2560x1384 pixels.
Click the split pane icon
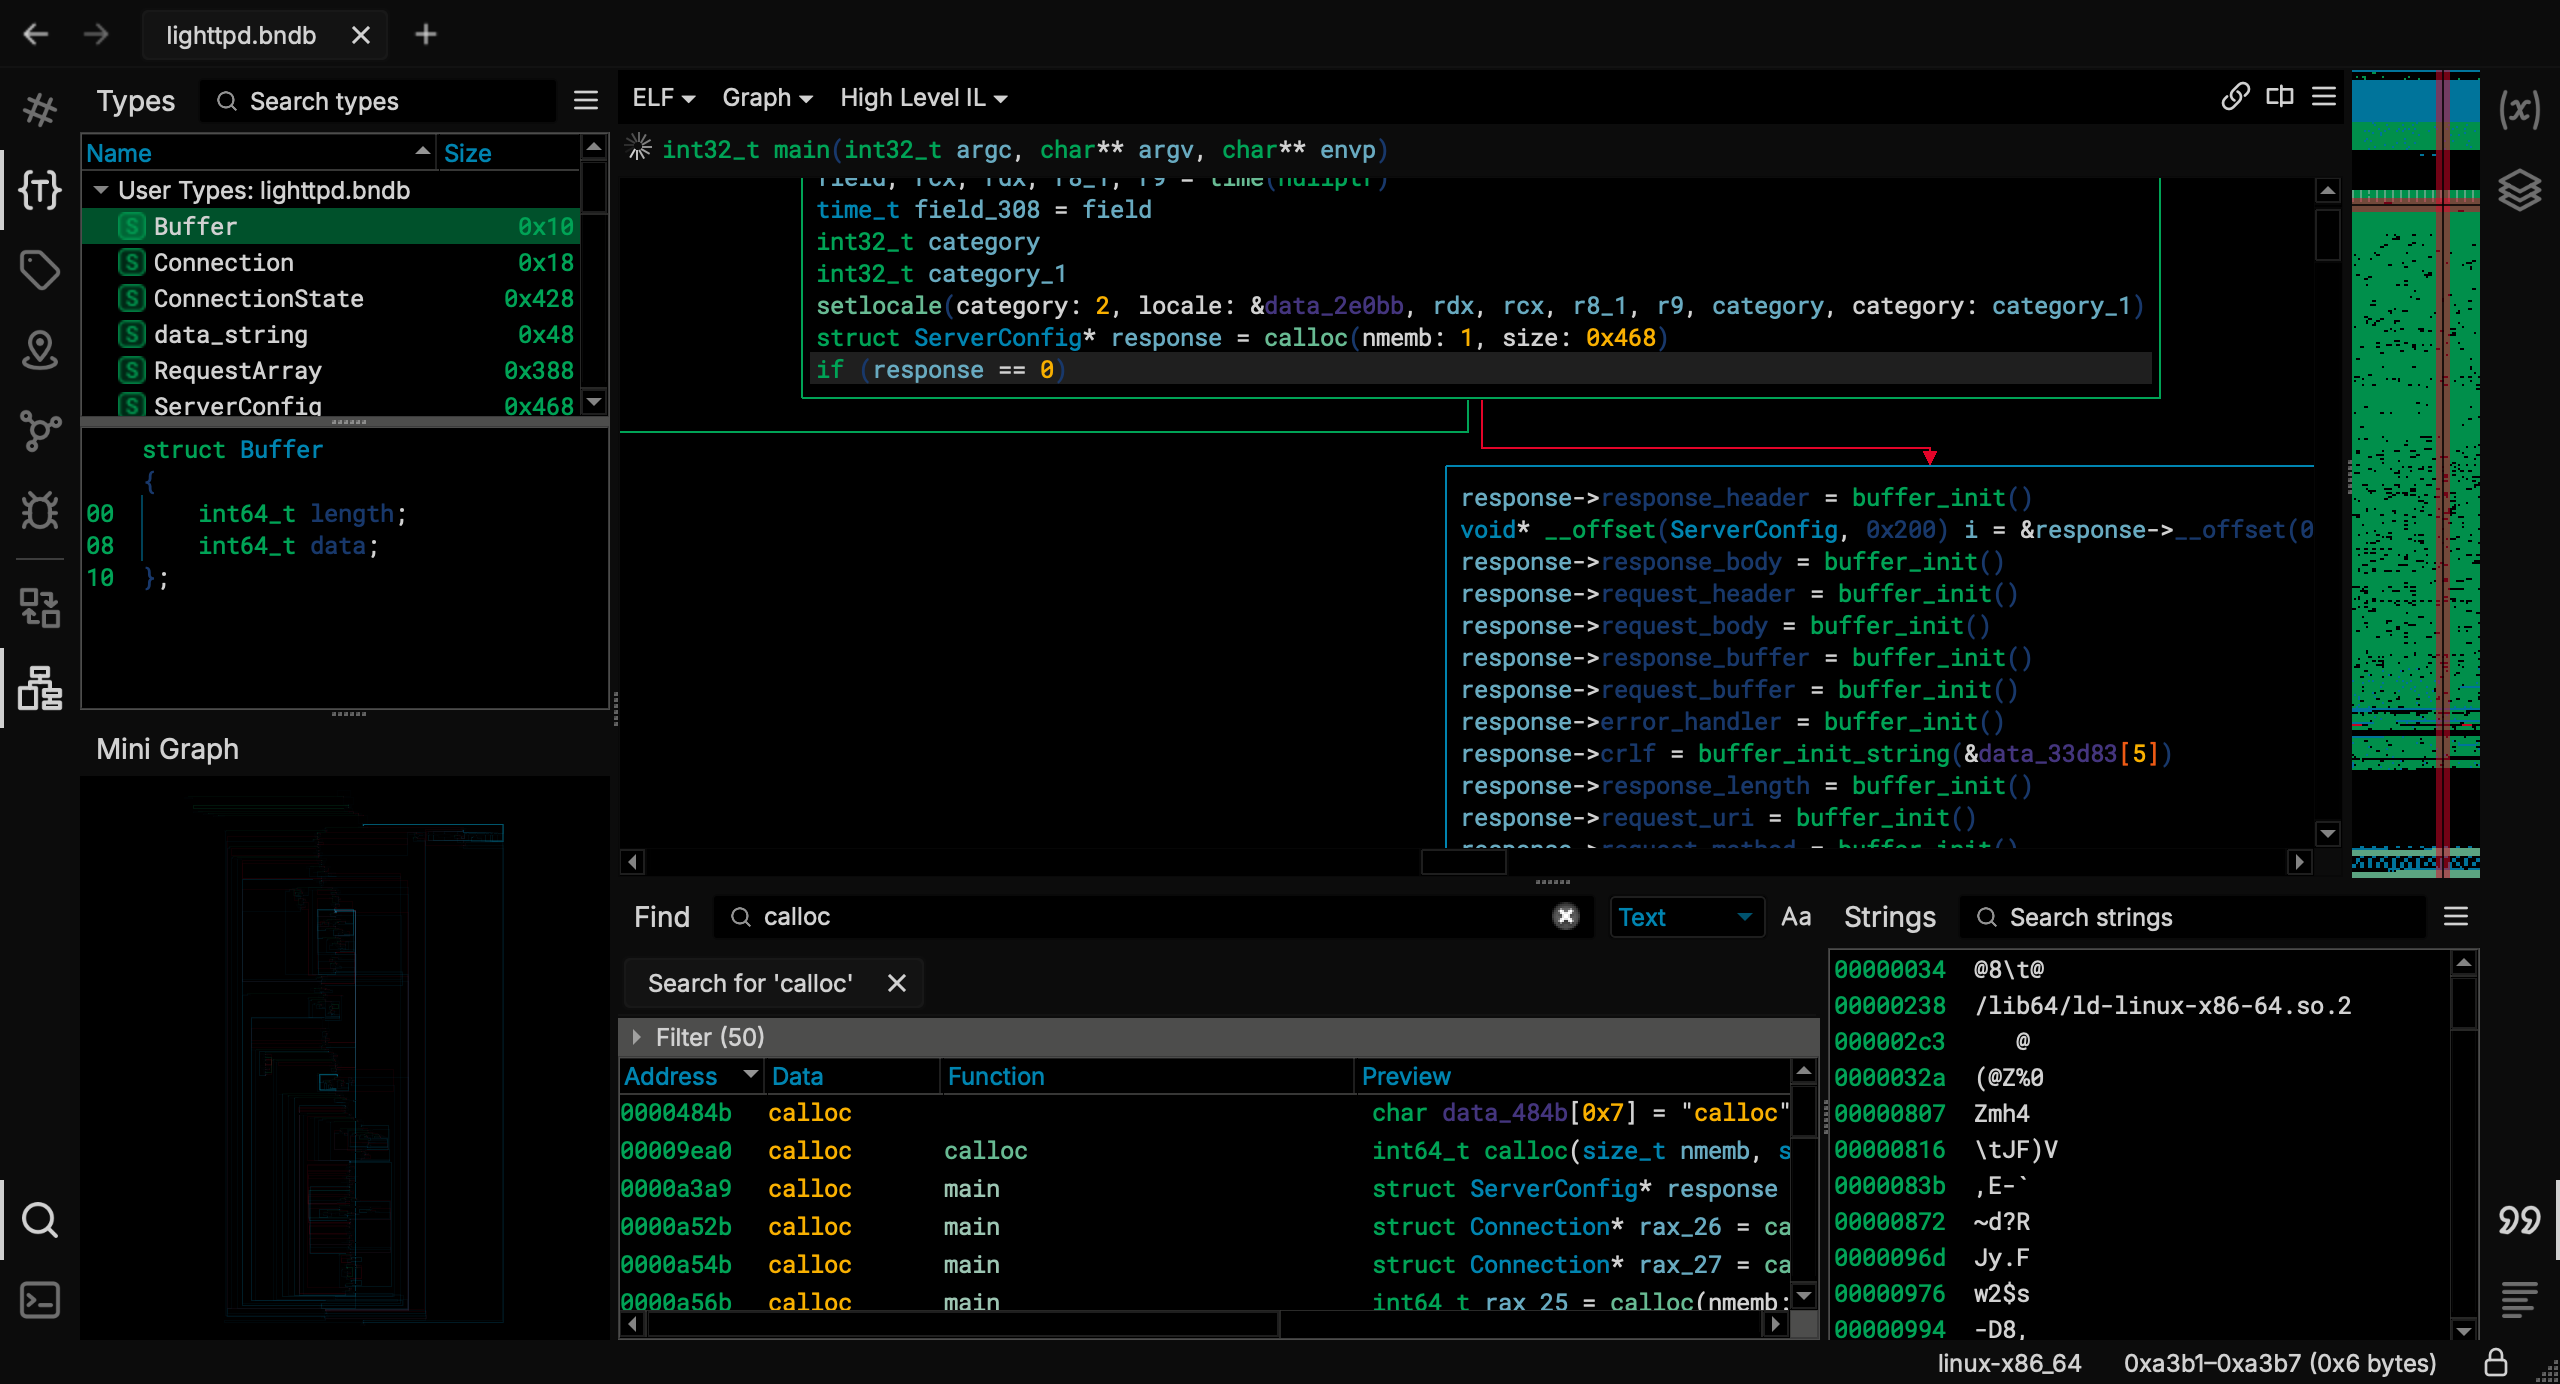(x=2280, y=97)
